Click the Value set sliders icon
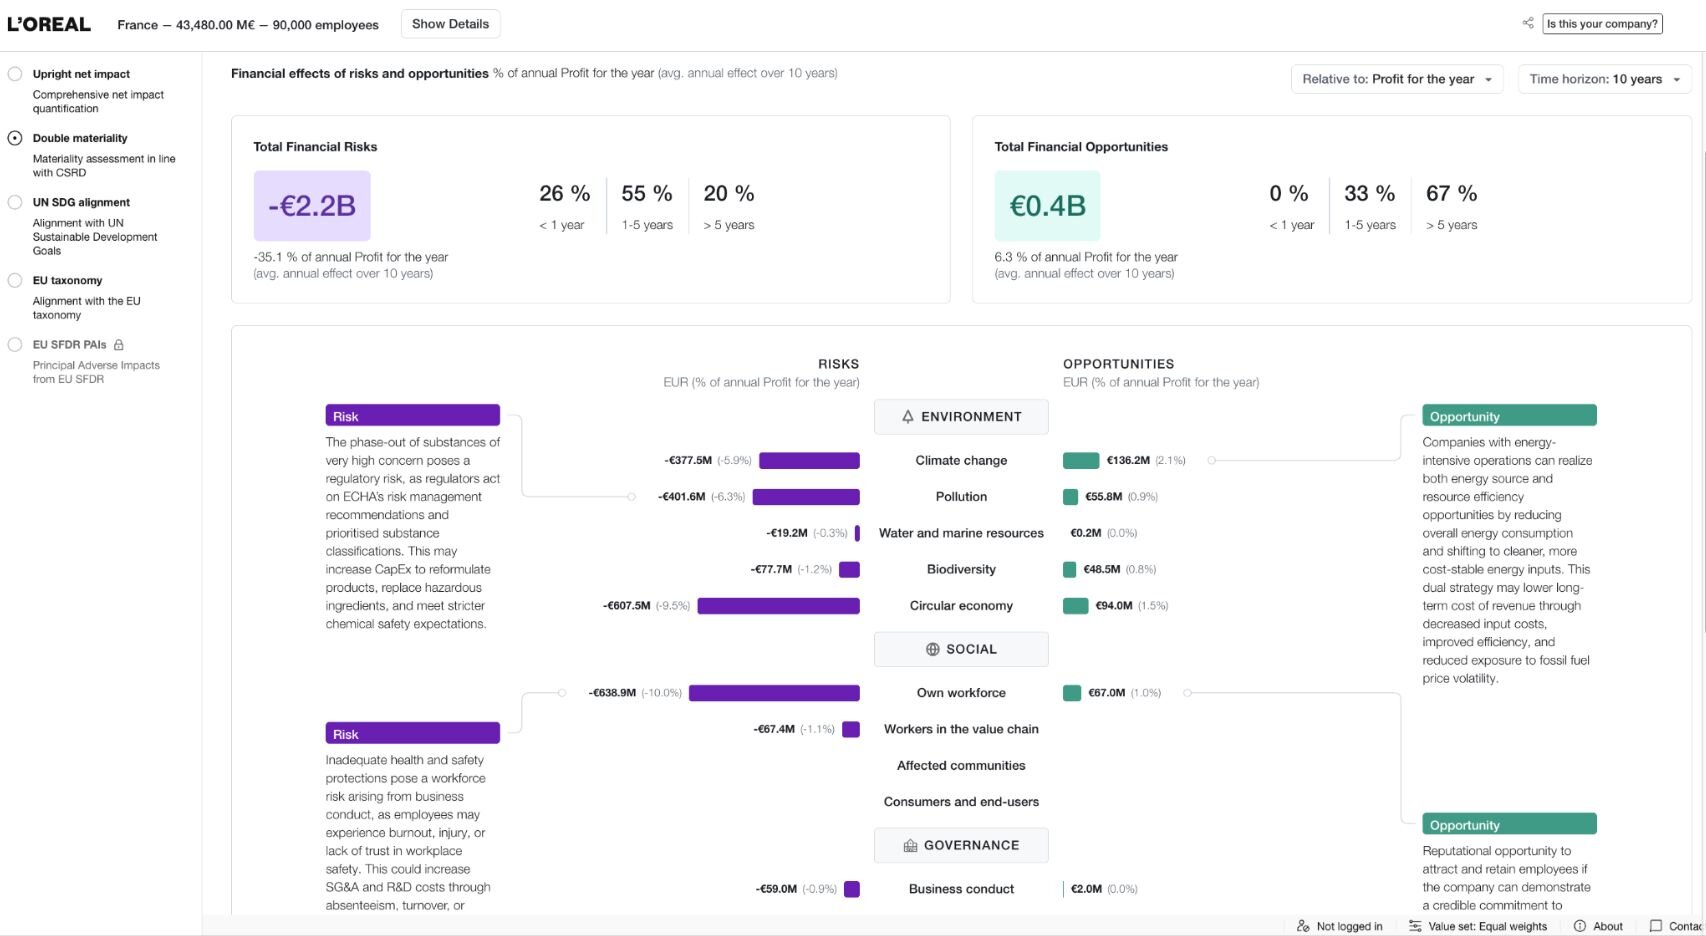The width and height of the screenshot is (1706, 936). coord(1415,926)
